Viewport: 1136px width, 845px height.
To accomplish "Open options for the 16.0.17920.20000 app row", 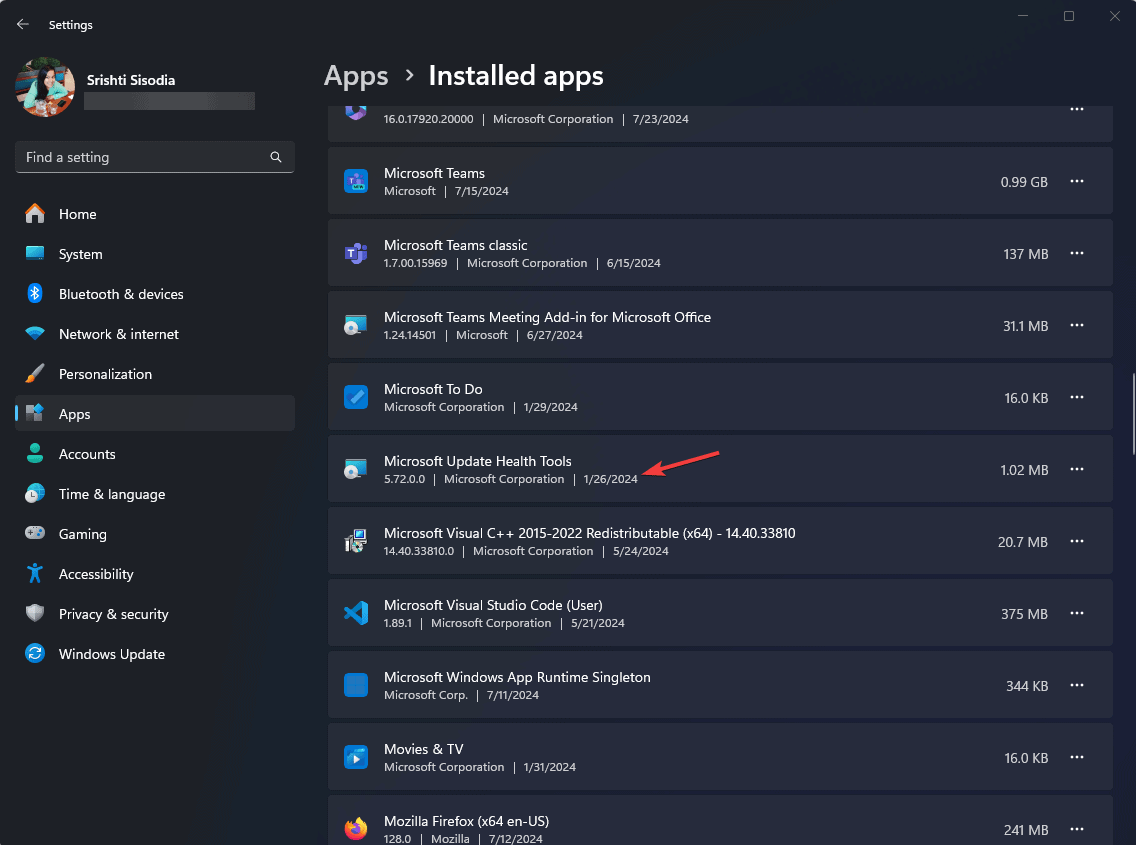I will [1077, 109].
